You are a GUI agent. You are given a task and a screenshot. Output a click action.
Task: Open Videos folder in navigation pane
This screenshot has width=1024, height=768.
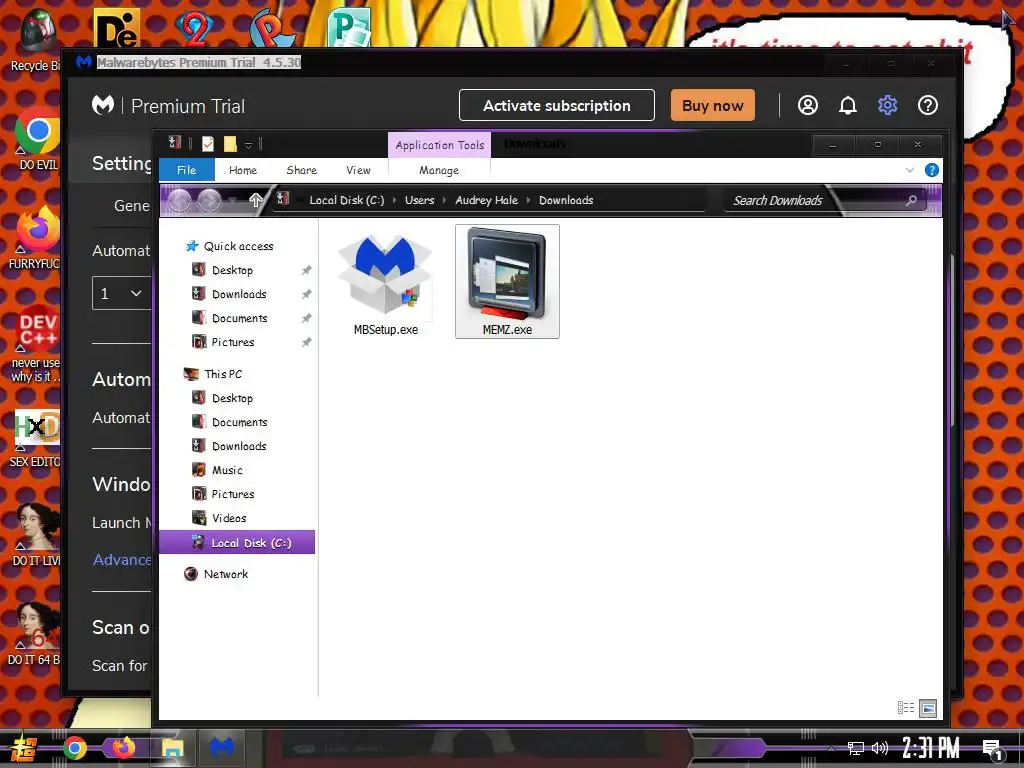point(229,519)
